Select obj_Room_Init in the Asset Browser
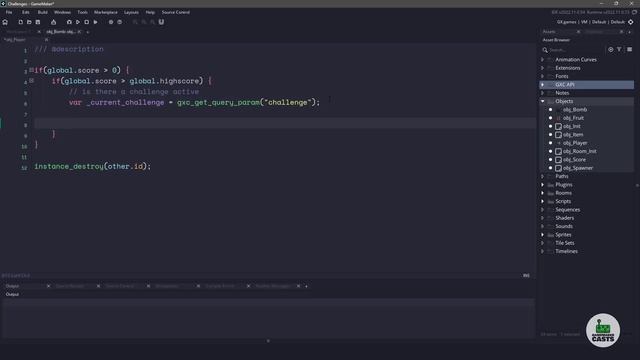 pyautogui.click(x=580, y=151)
